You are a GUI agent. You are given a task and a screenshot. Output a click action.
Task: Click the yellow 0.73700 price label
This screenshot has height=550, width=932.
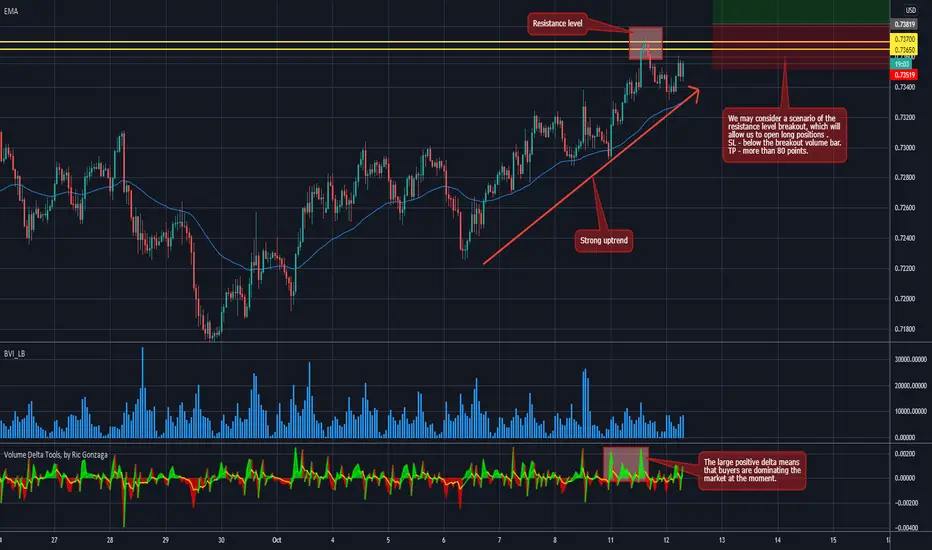coord(904,39)
